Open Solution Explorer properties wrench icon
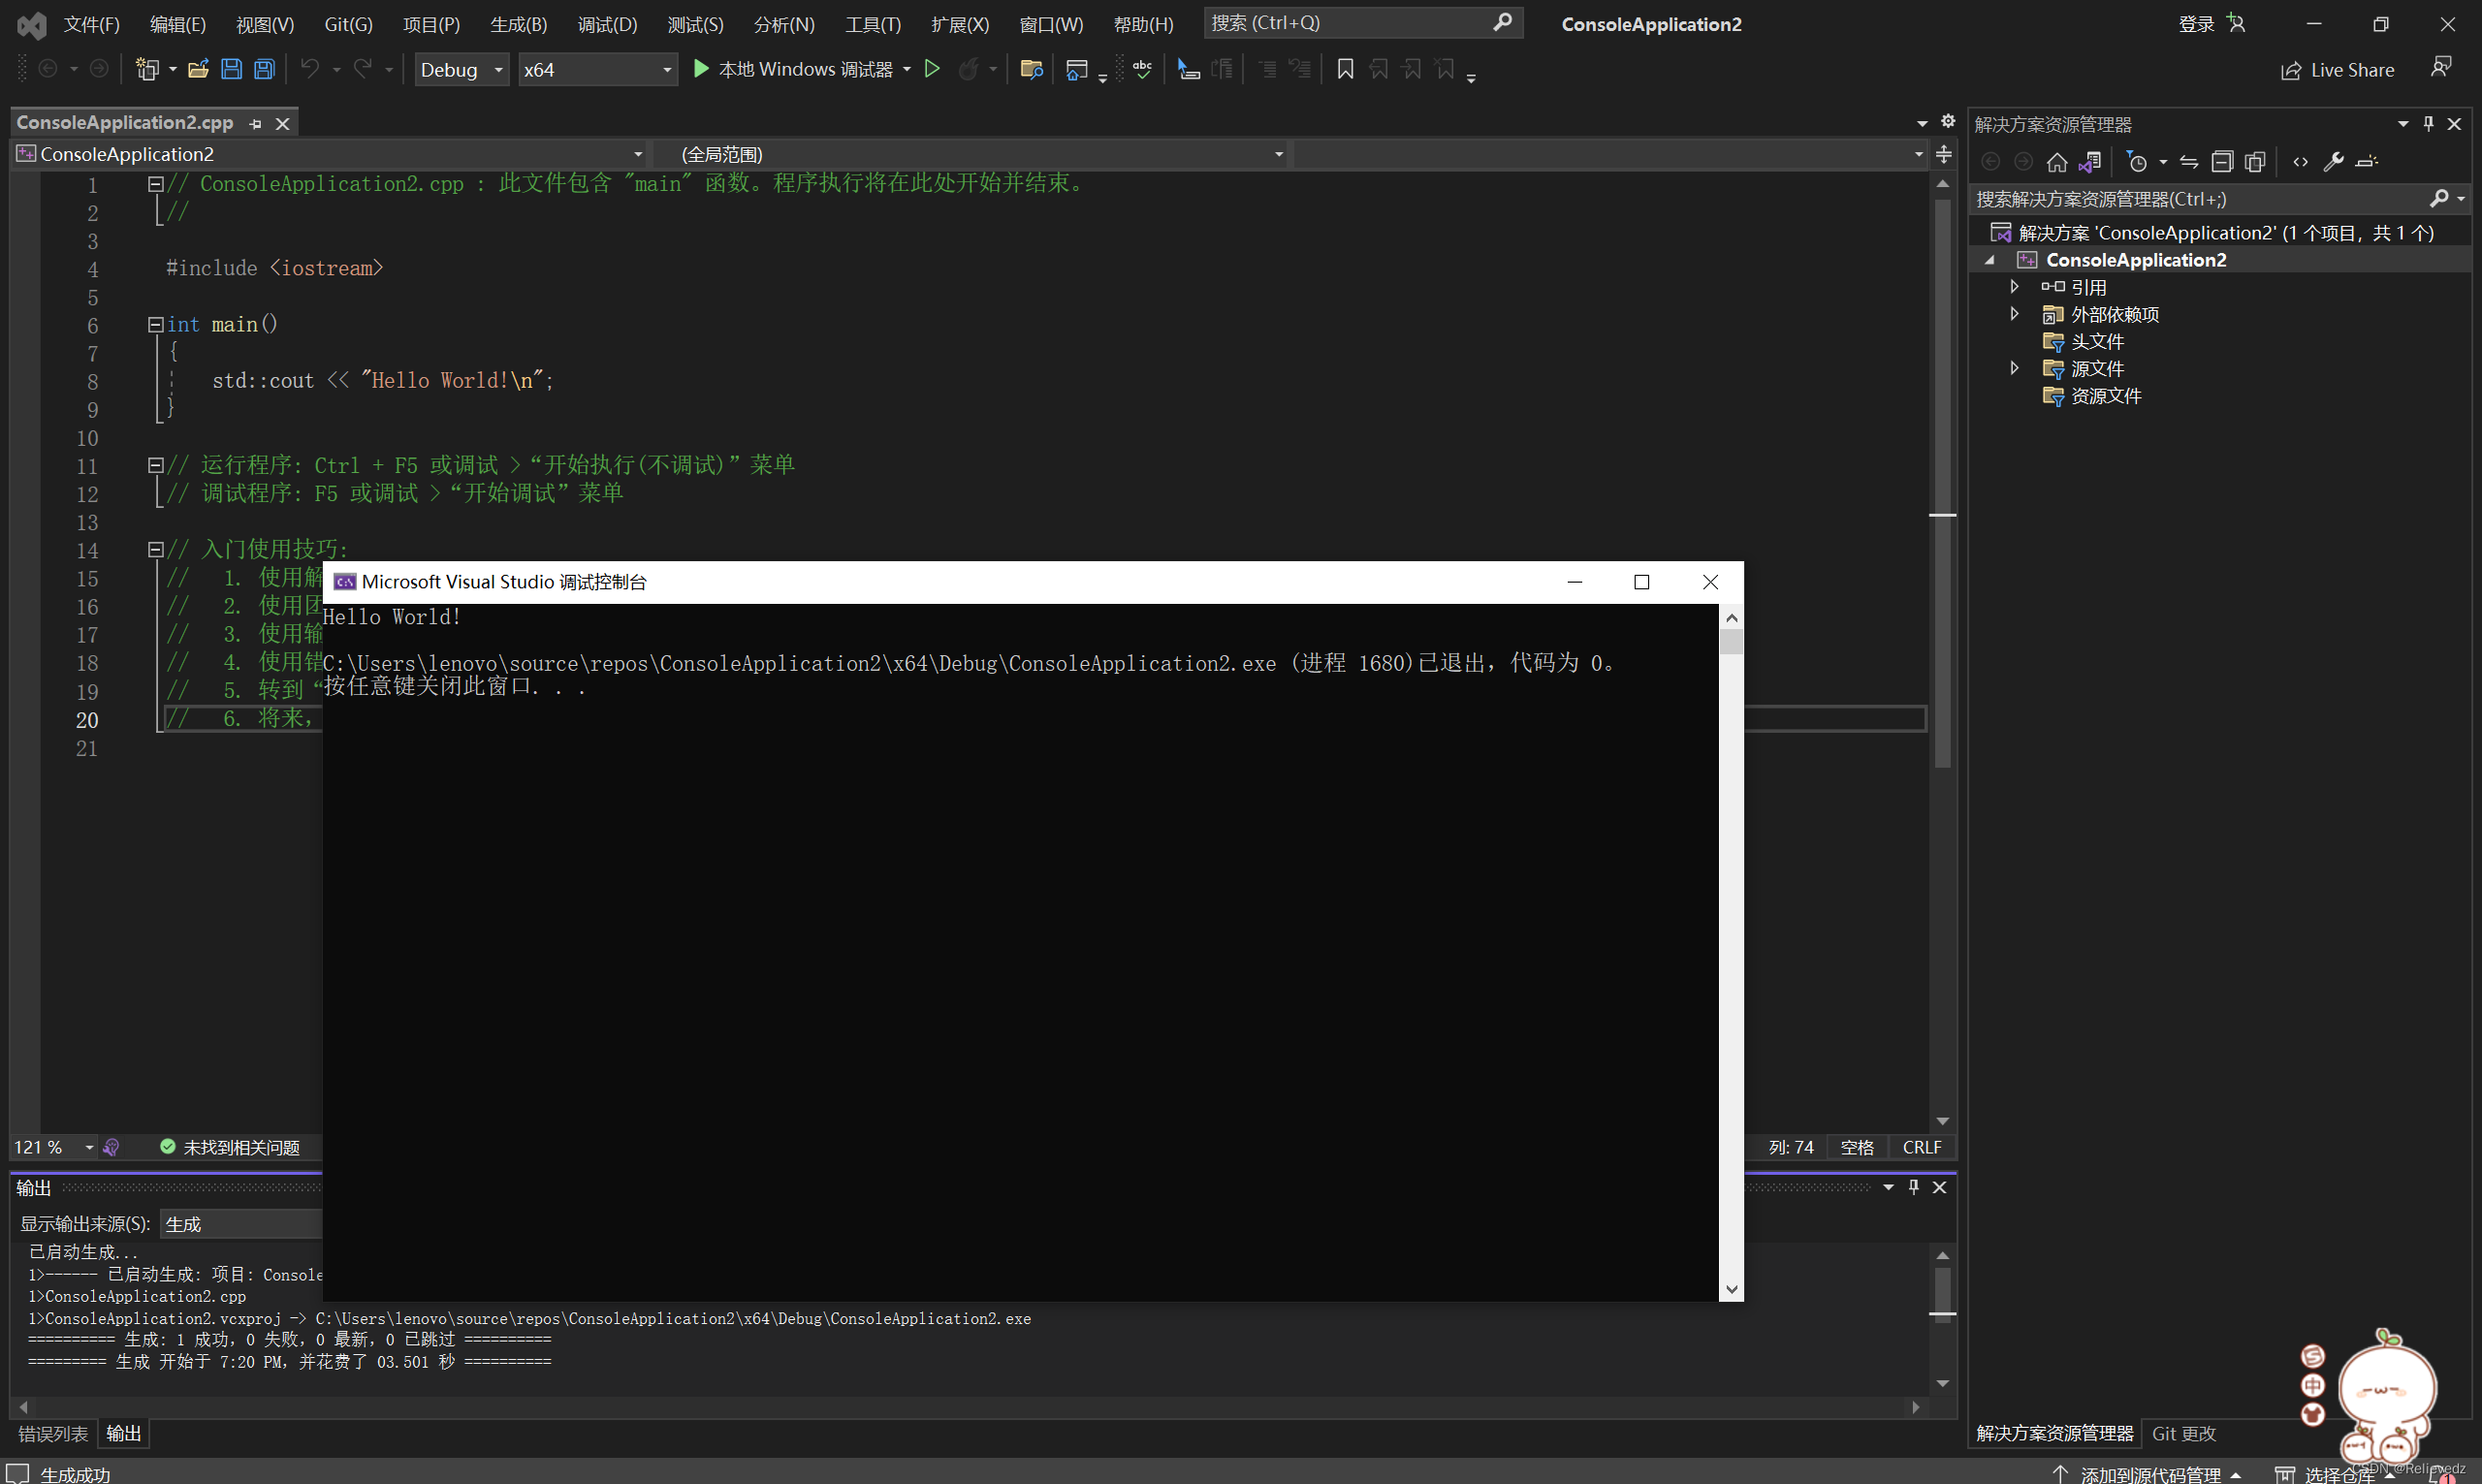2482x1484 pixels. tap(2333, 161)
